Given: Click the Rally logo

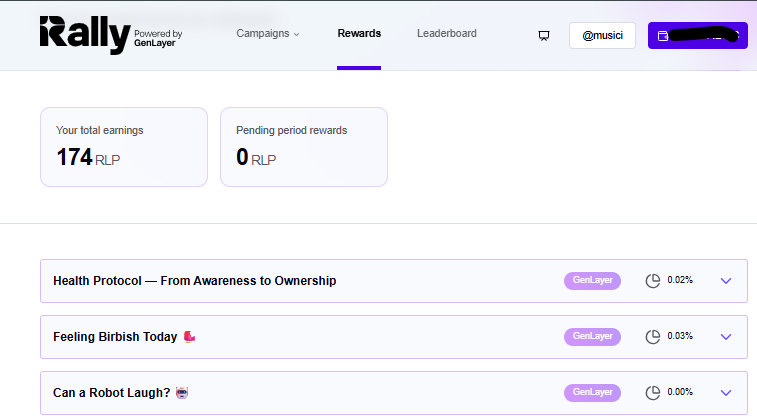Looking at the screenshot, I should (x=85, y=35).
